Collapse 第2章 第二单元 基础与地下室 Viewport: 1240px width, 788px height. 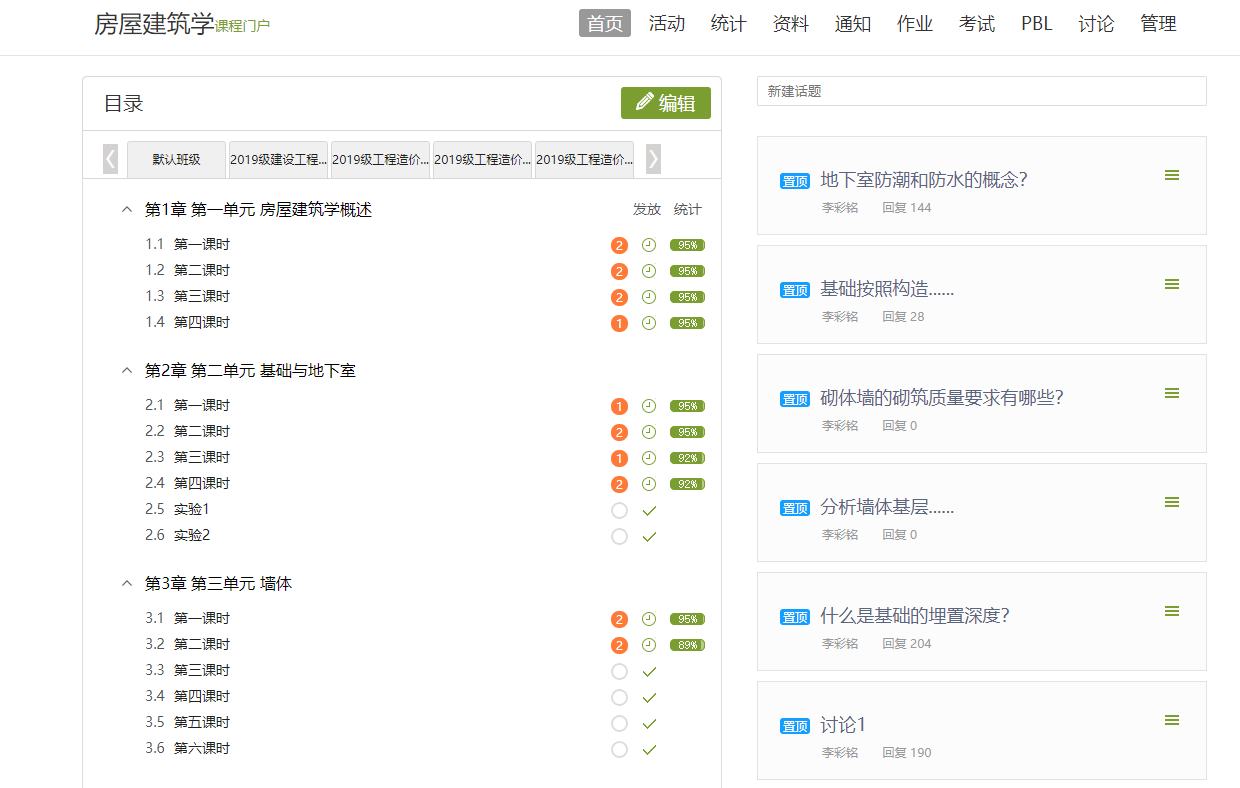click(126, 371)
